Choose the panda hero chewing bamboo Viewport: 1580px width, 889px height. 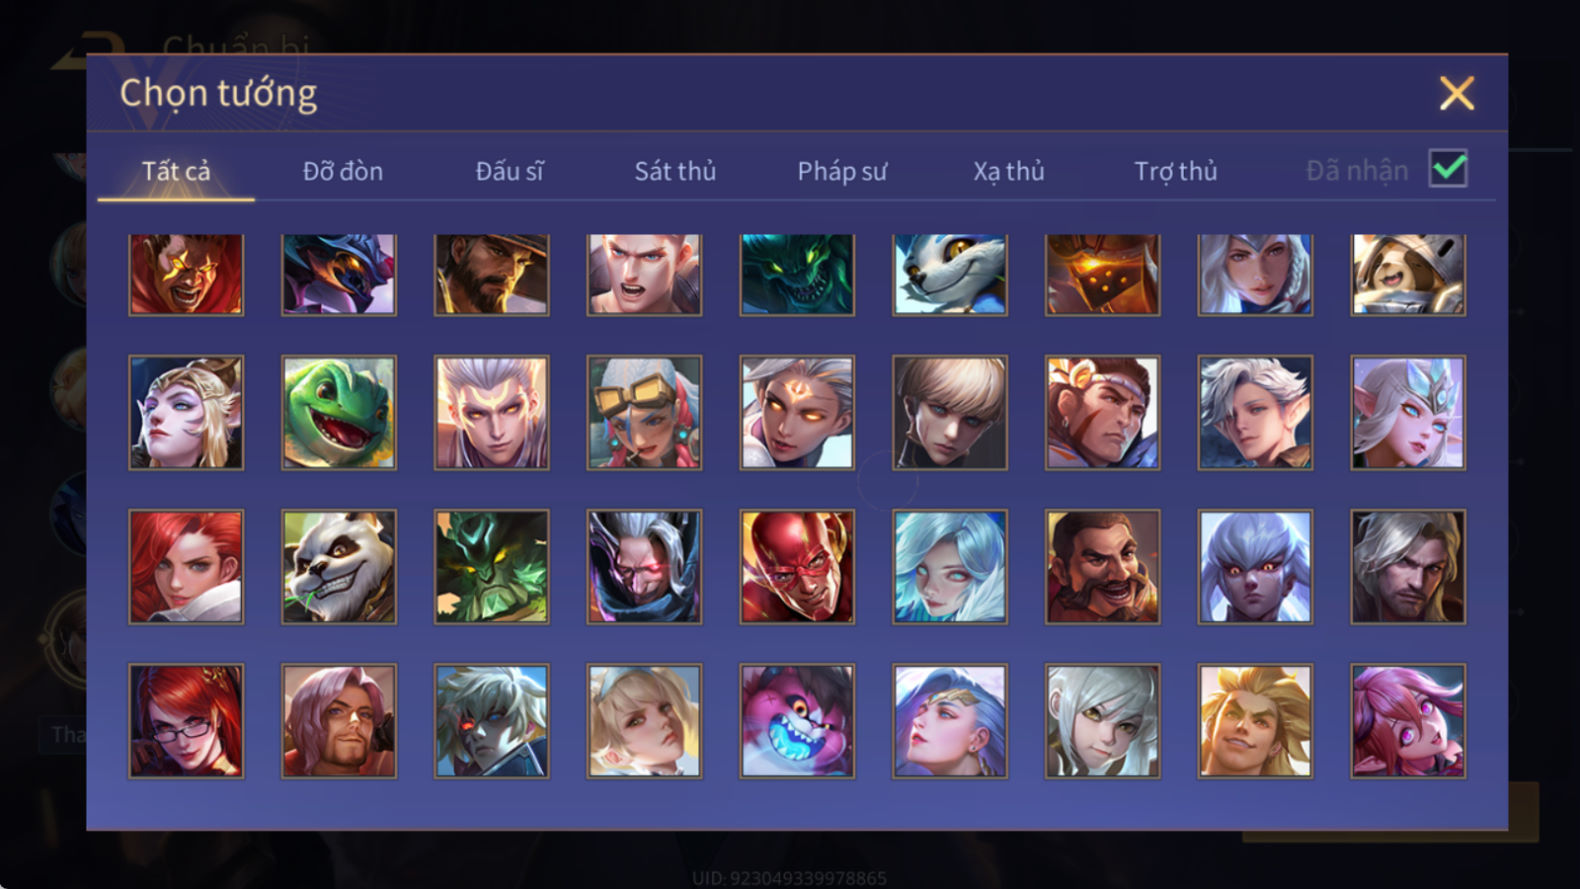click(339, 566)
